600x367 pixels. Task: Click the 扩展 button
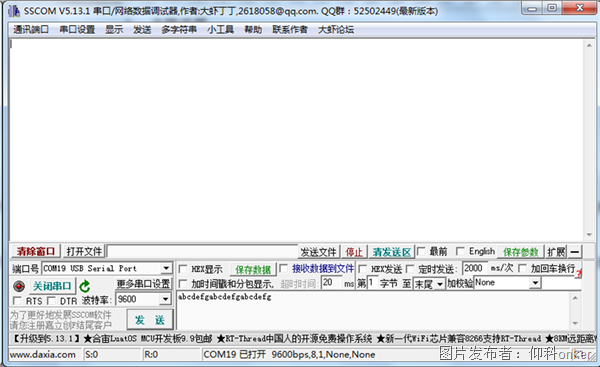click(556, 252)
